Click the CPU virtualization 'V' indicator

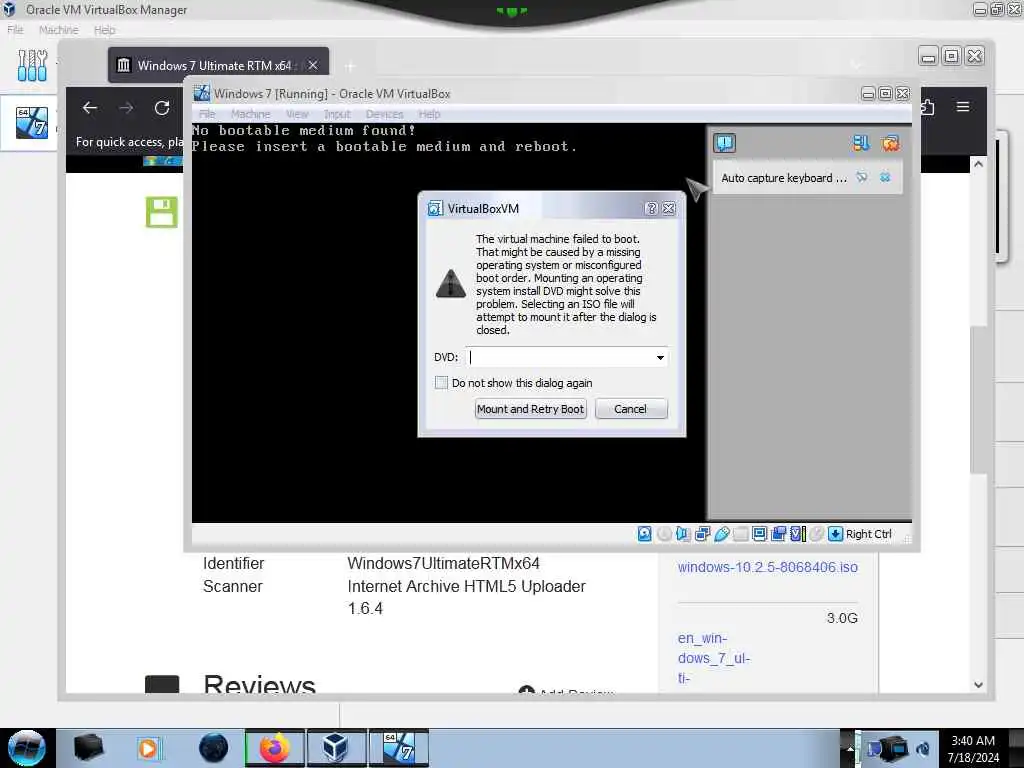[797, 534]
